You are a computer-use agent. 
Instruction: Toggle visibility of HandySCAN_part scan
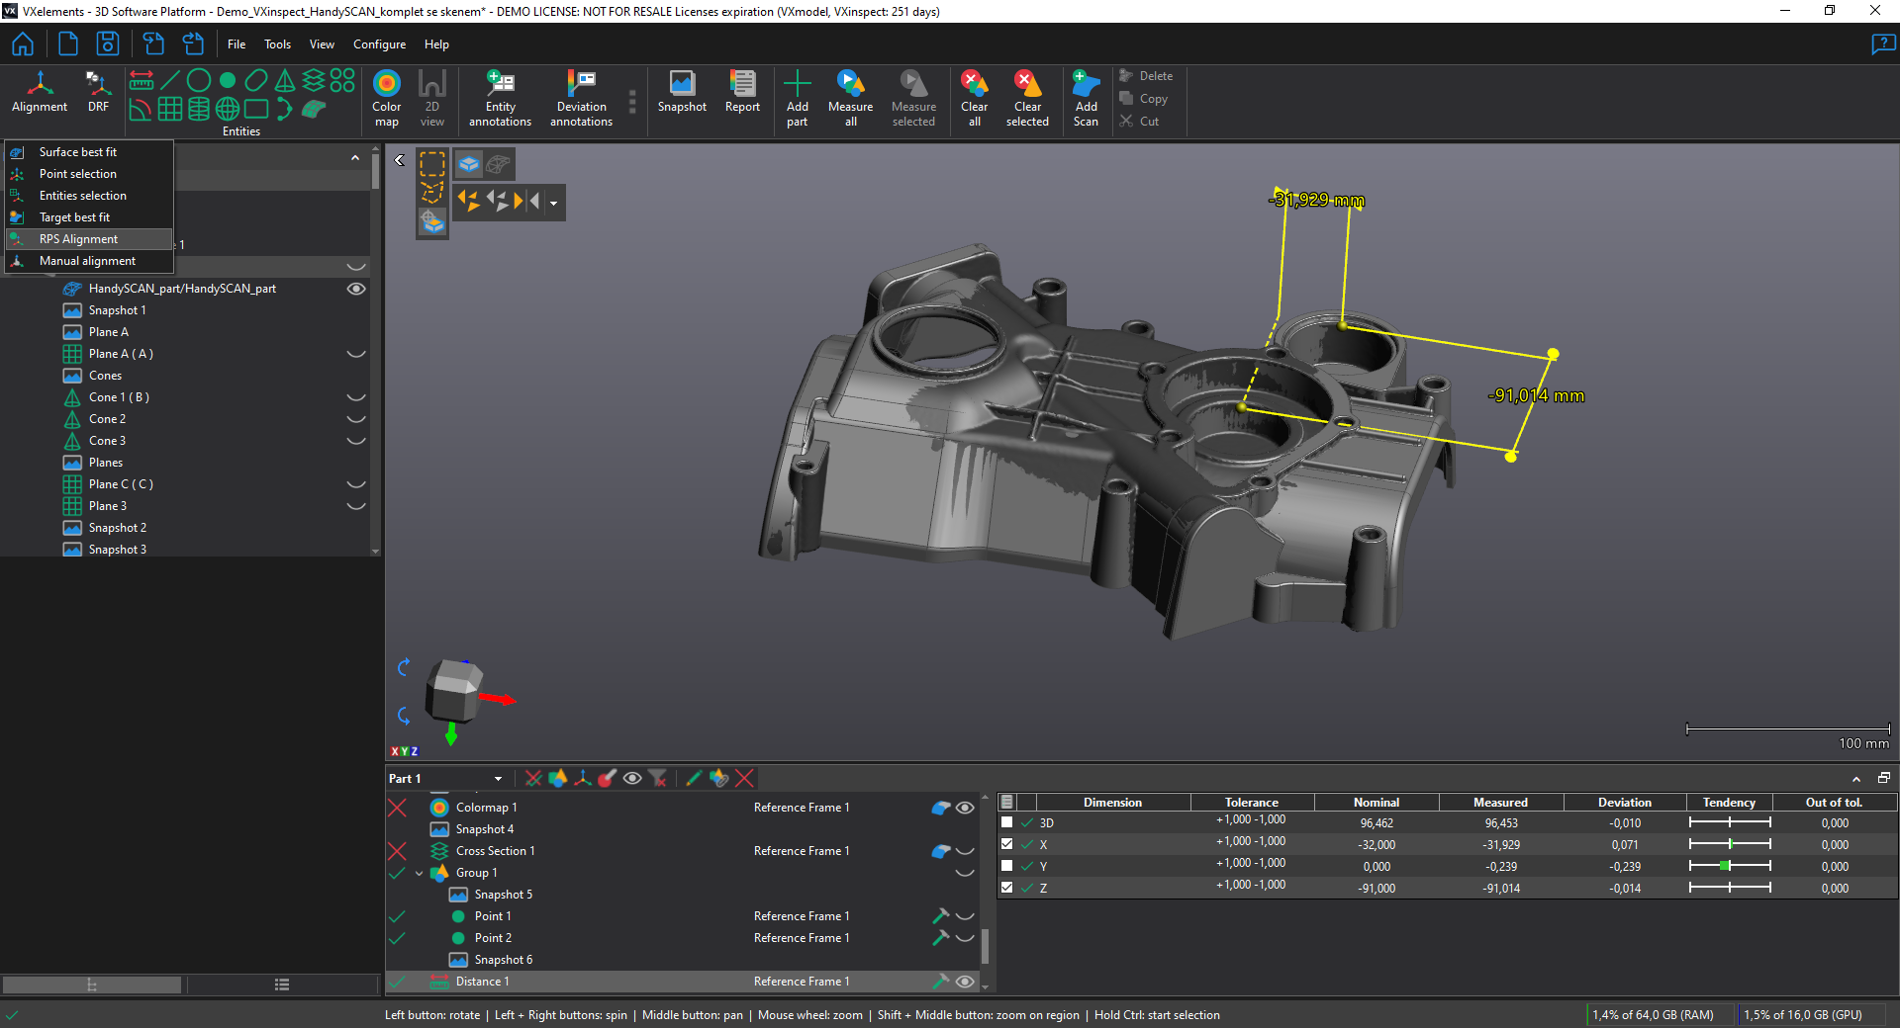[x=355, y=289]
